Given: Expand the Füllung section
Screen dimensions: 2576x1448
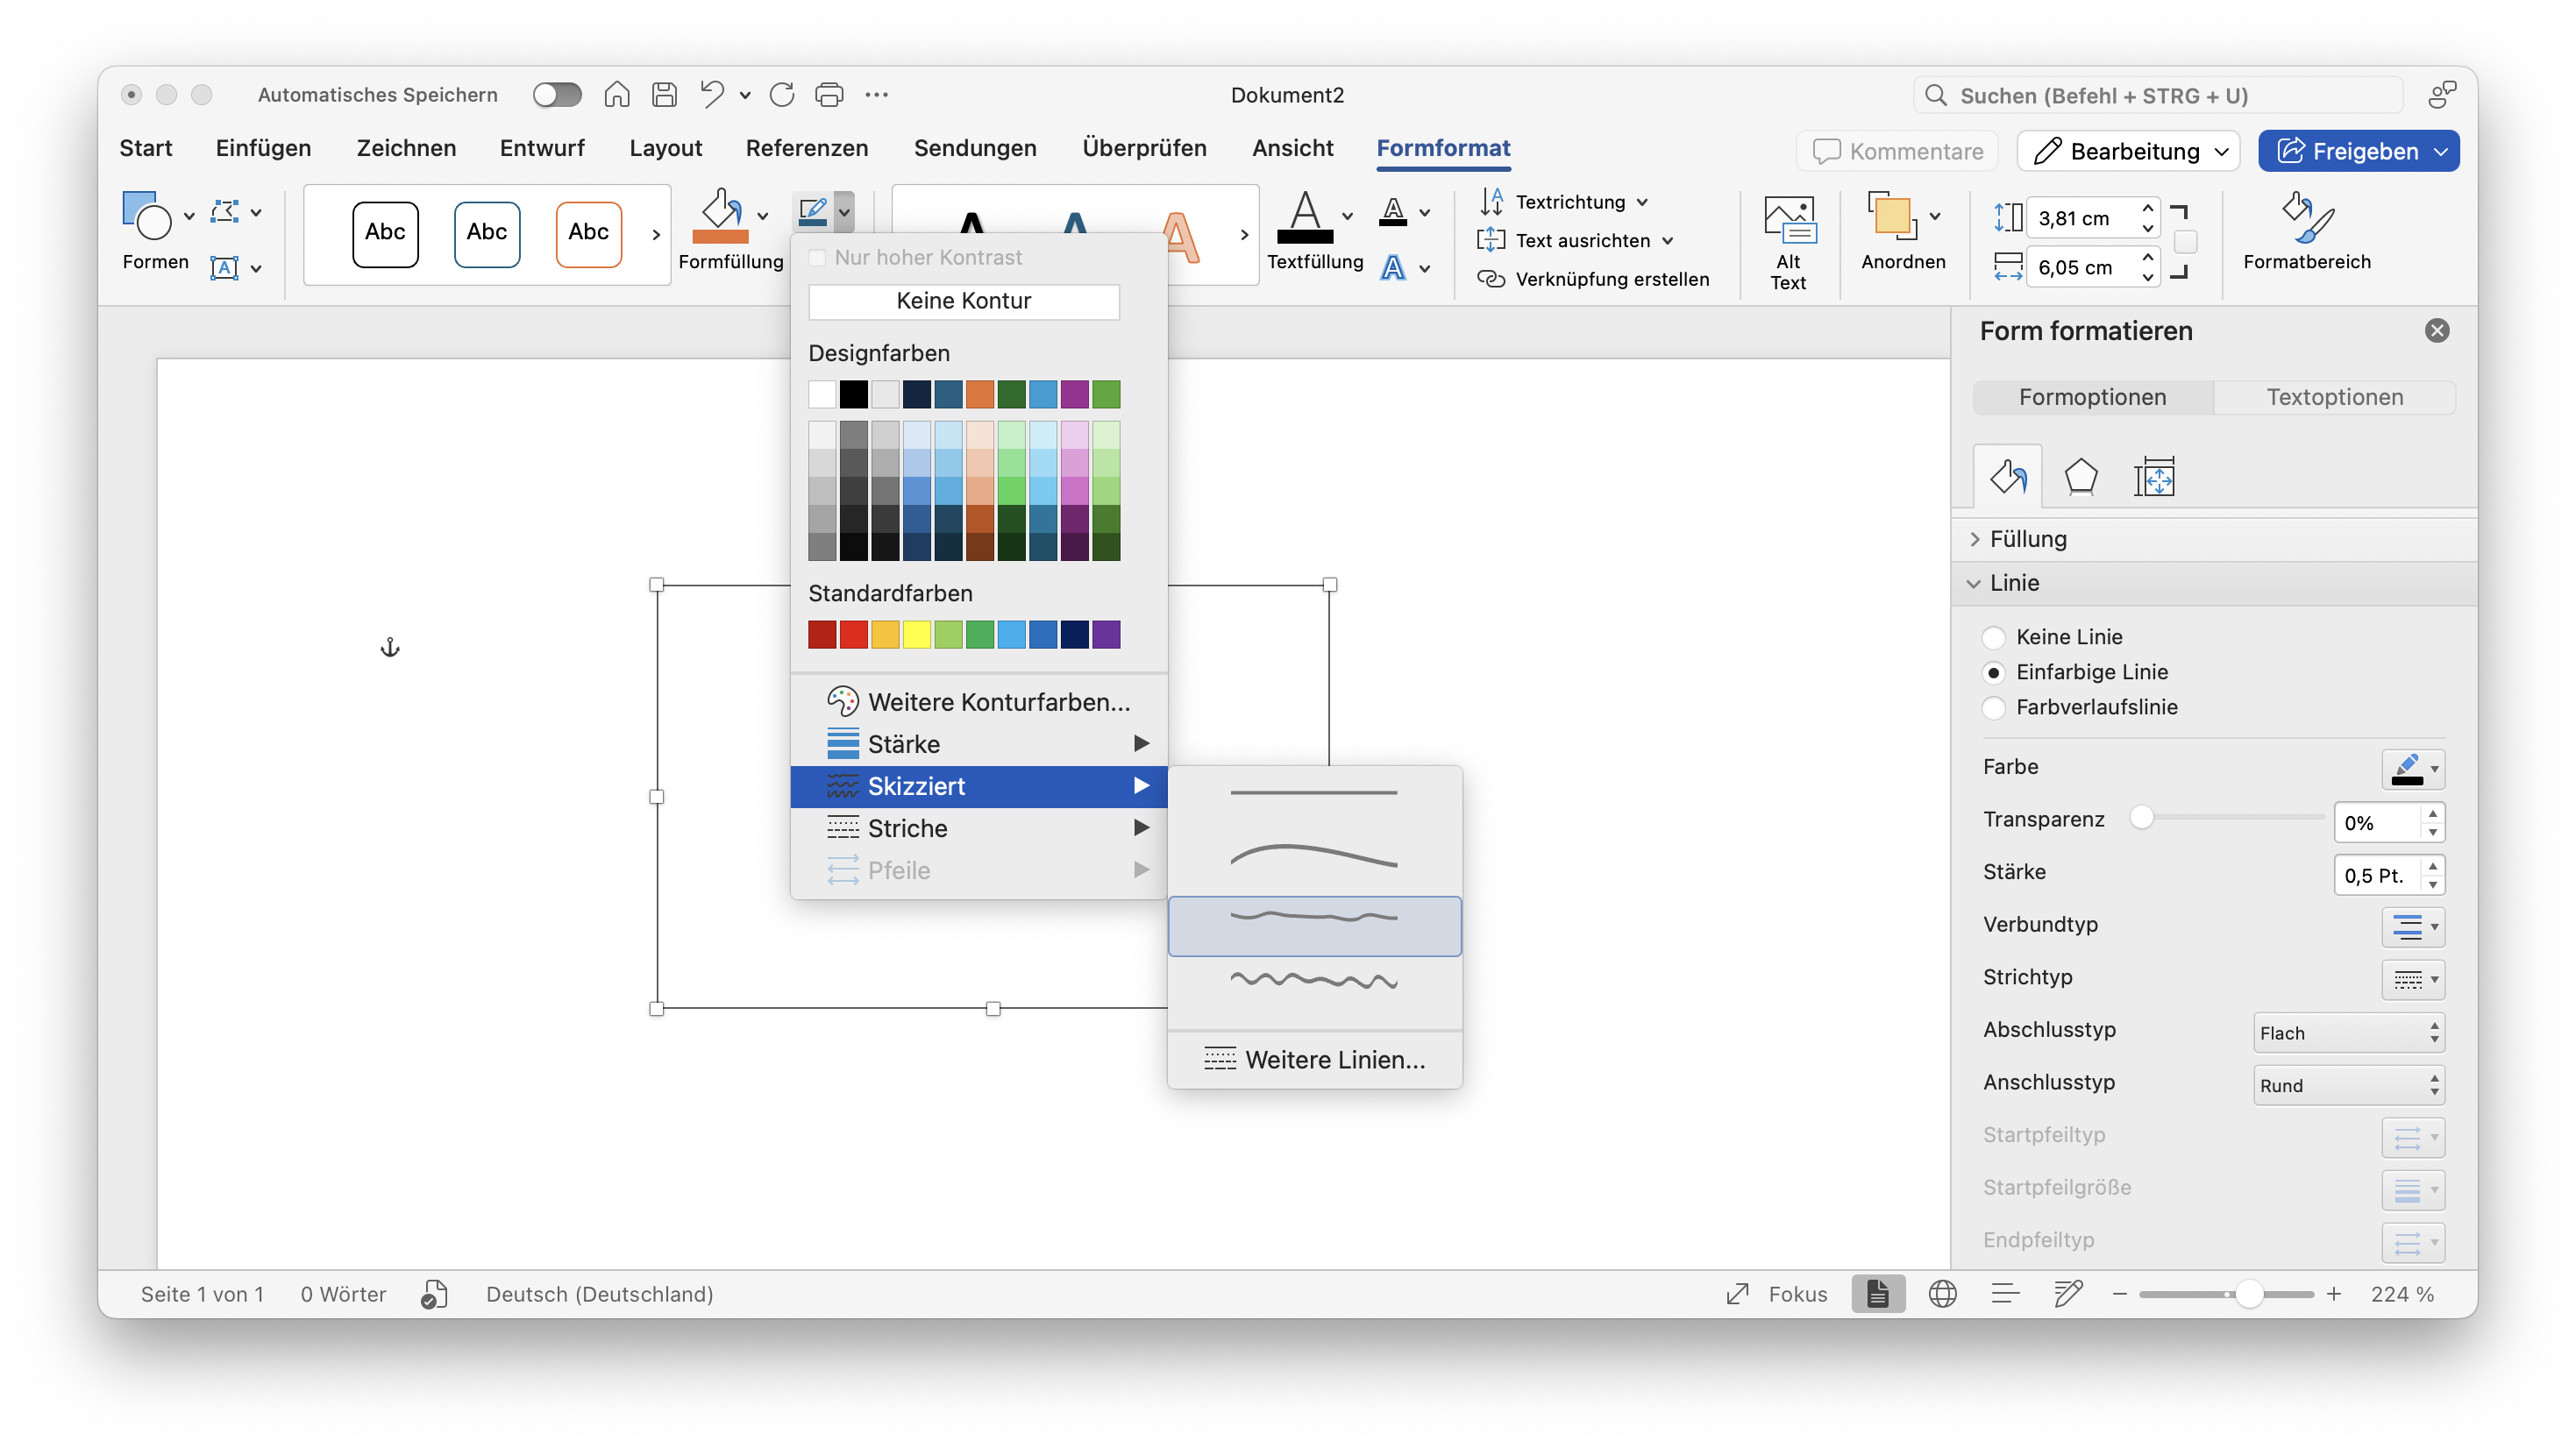Looking at the screenshot, I should pyautogui.click(x=2027, y=539).
